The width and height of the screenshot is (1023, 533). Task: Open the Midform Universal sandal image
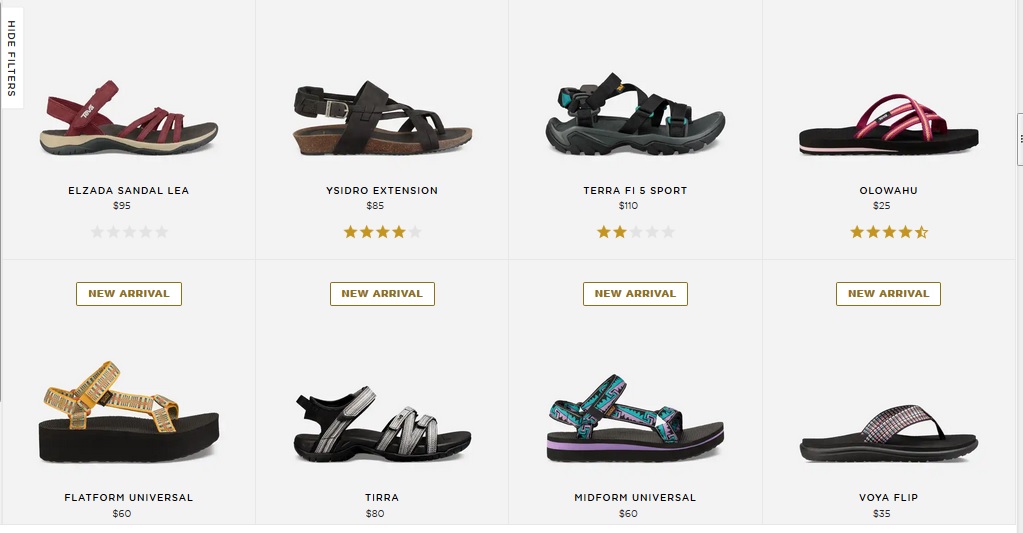click(x=635, y=418)
